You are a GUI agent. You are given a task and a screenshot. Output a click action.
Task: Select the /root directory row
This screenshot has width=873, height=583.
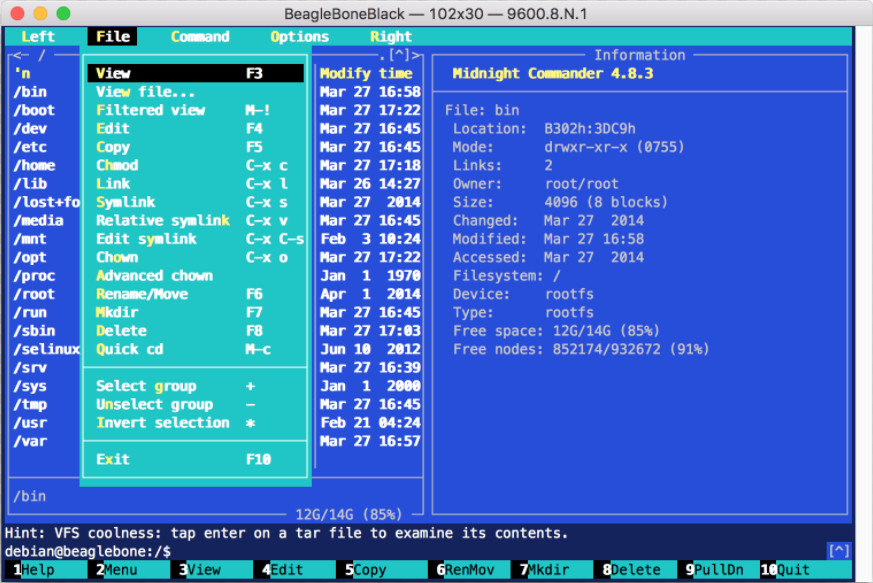click(x=35, y=293)
